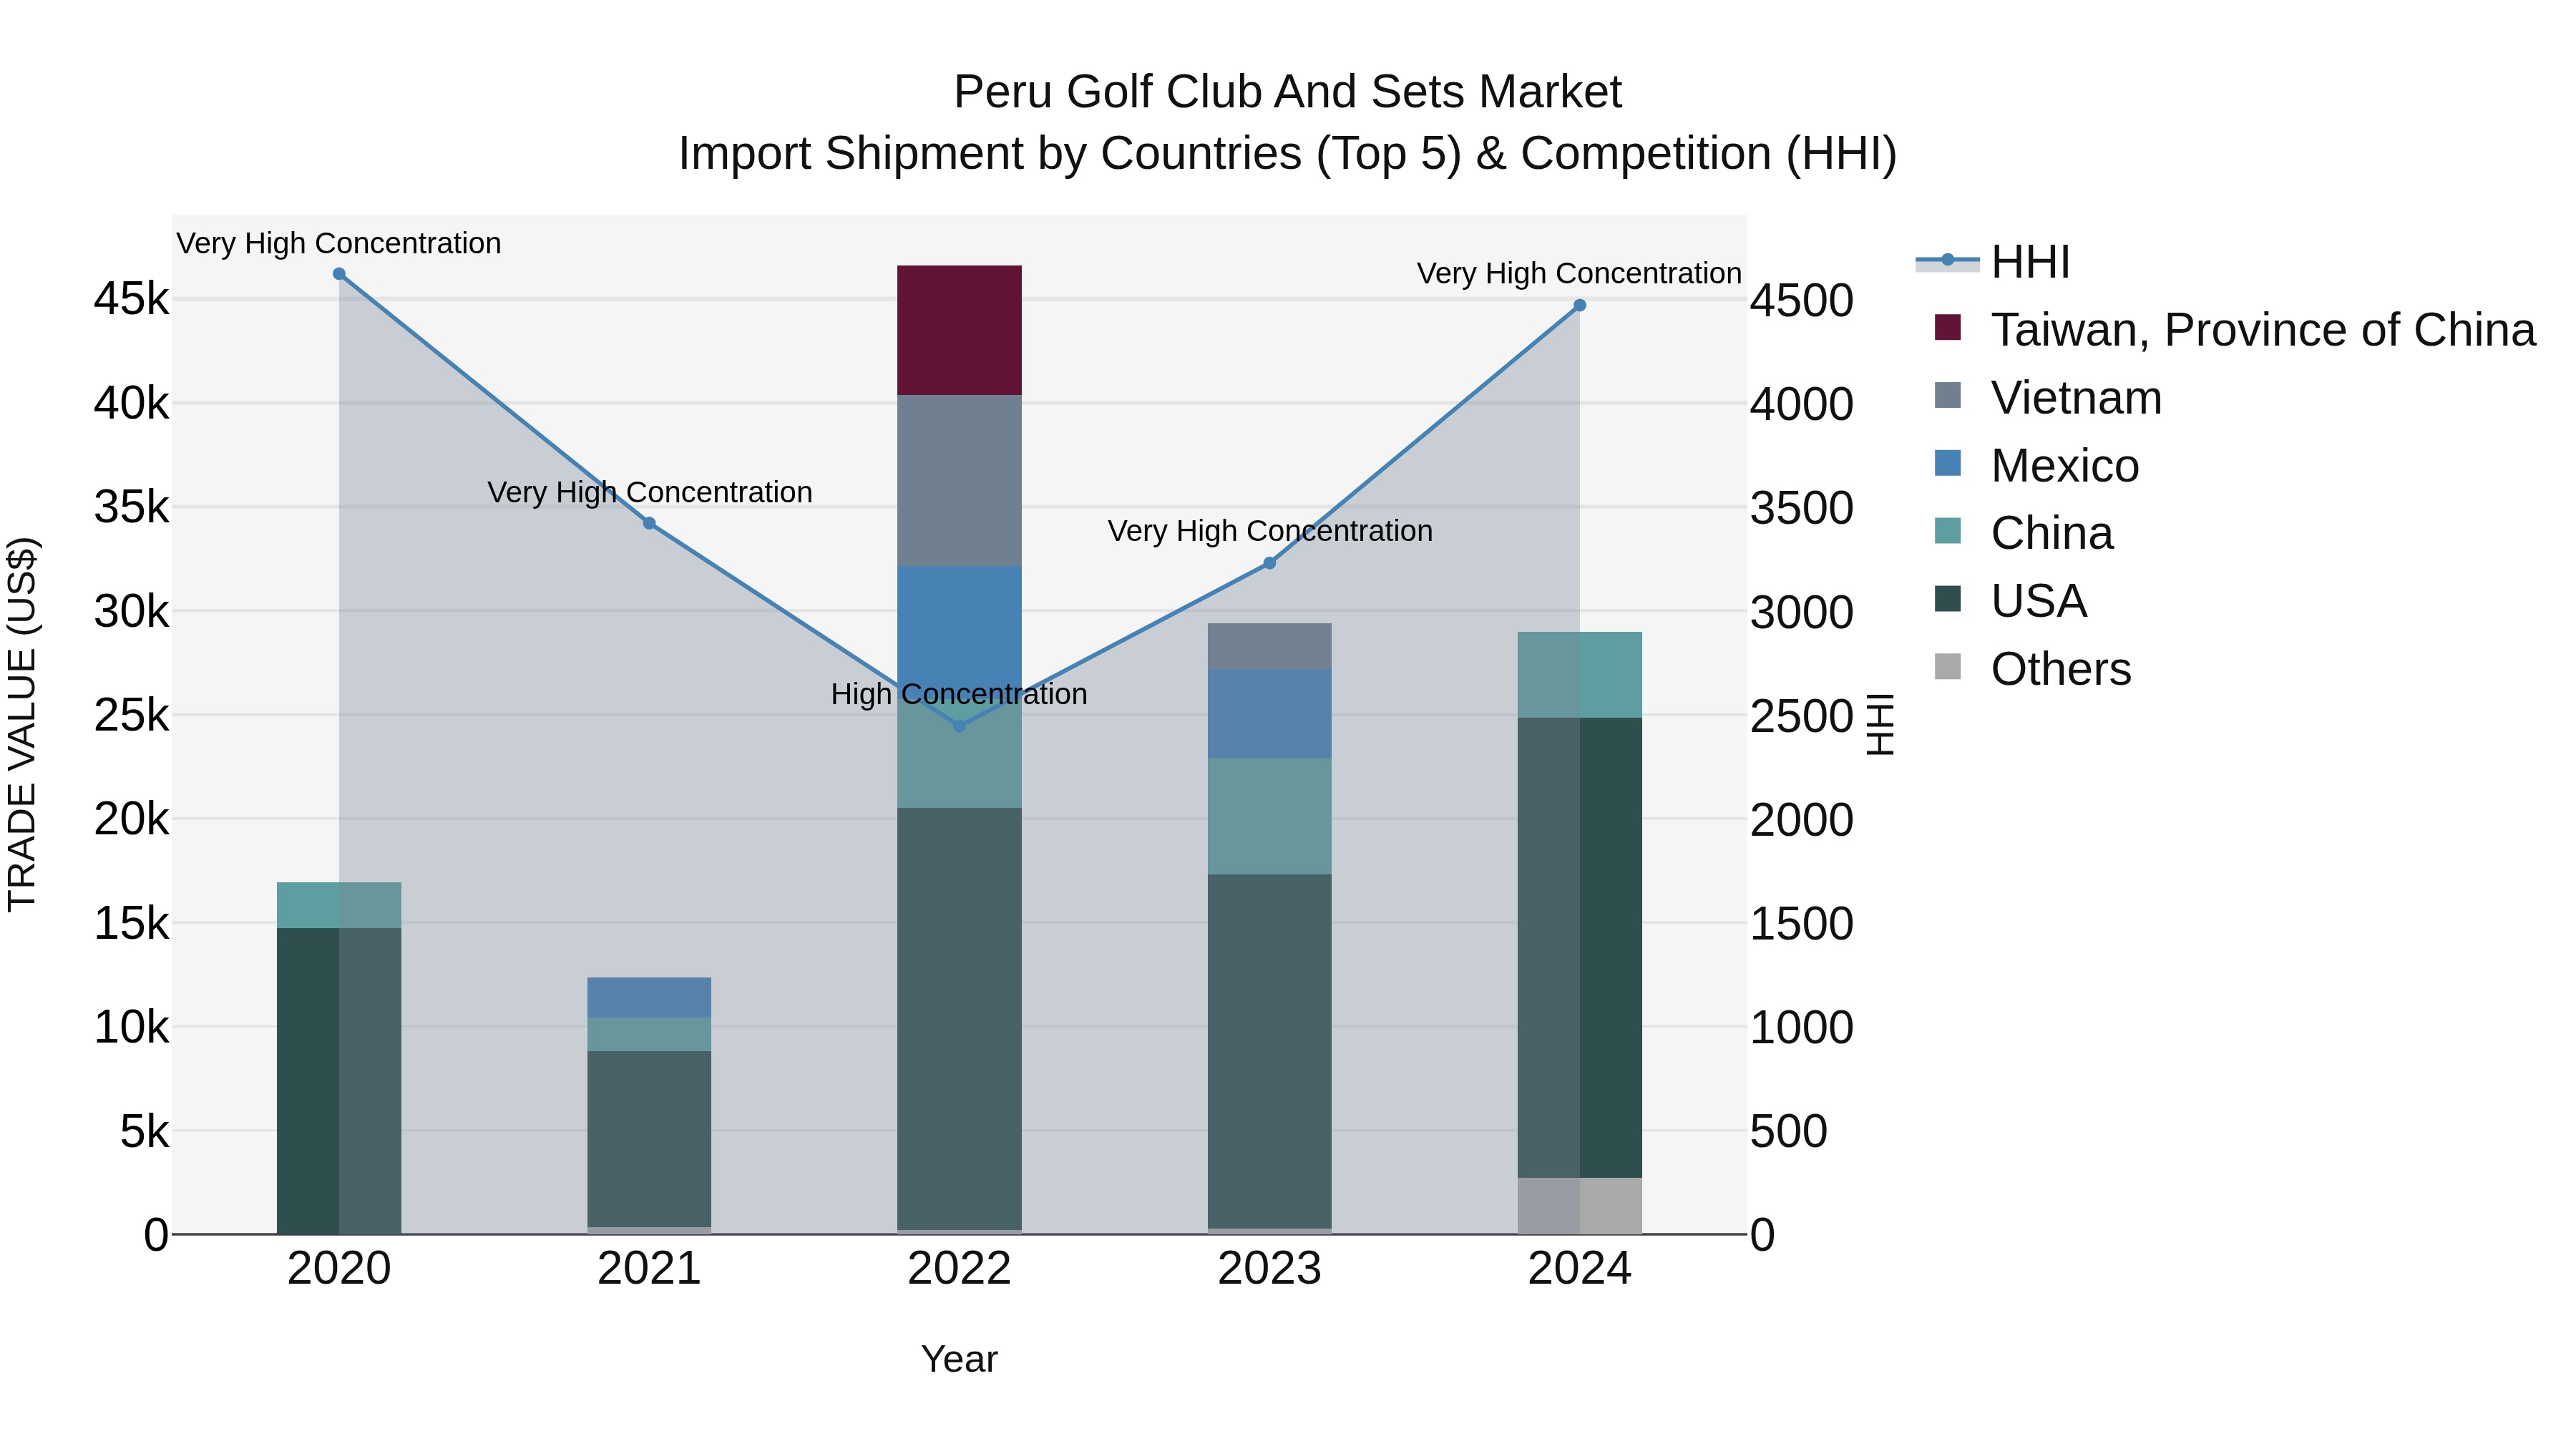Click the 45k left axis tick label
This screenshot has width=2576, height=1449.
(132, 299)
